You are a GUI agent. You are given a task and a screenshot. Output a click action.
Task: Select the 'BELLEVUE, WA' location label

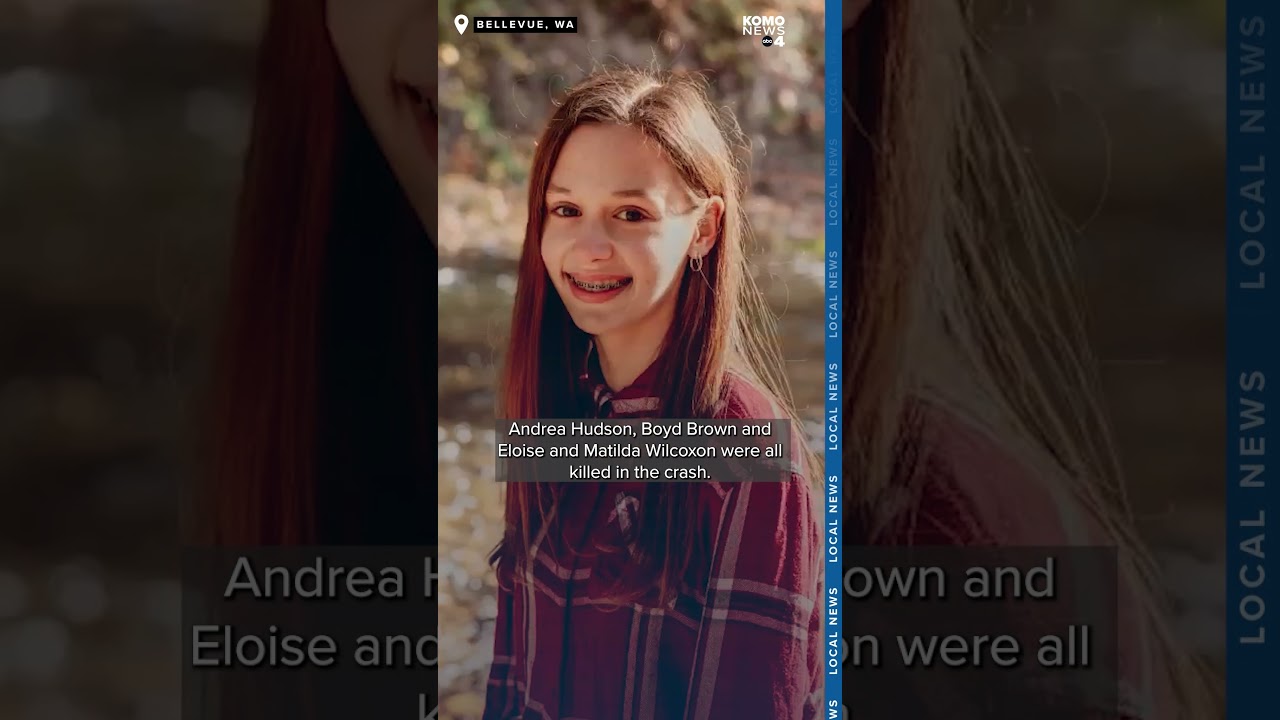[x=525, y=25]
